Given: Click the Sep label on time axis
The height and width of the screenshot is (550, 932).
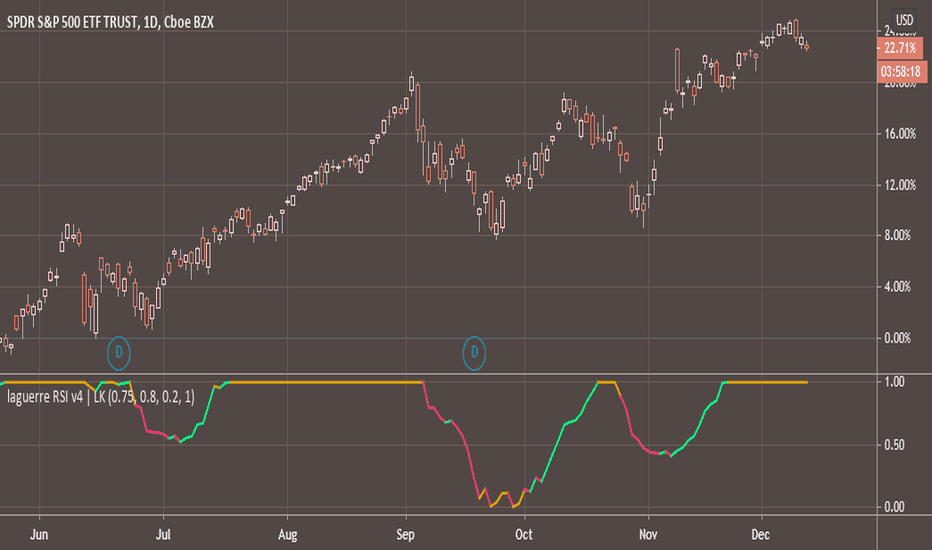Looking at the screenshot, I should [405, 535].
